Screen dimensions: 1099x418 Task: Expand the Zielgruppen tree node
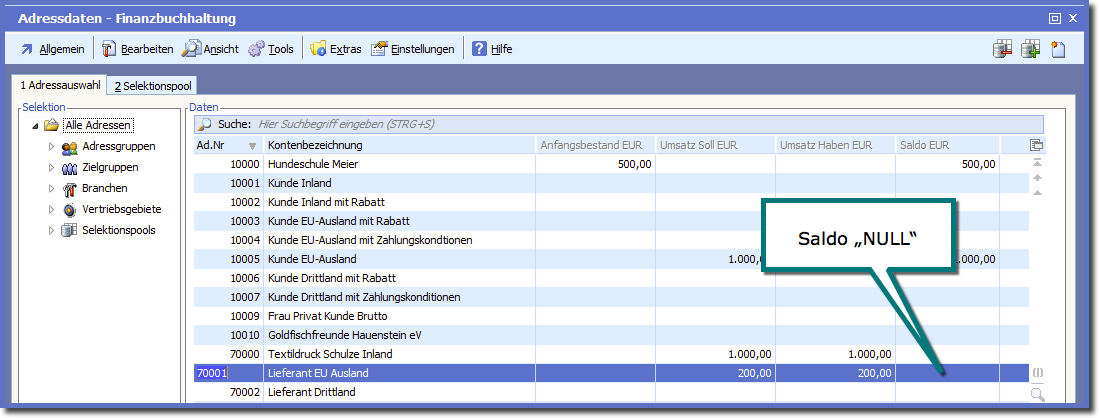tap(52, 168)
